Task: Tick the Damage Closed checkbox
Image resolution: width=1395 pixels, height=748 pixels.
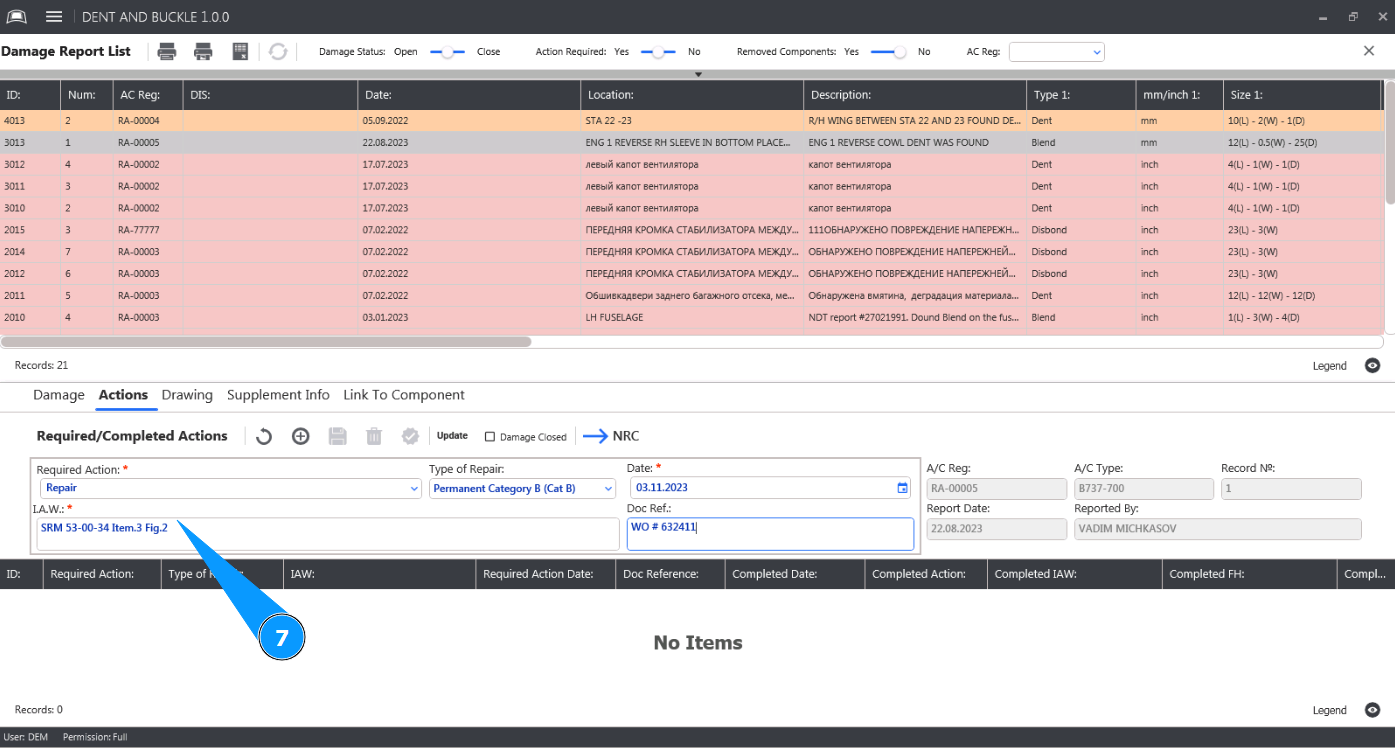Action: [x=490, y=437]
